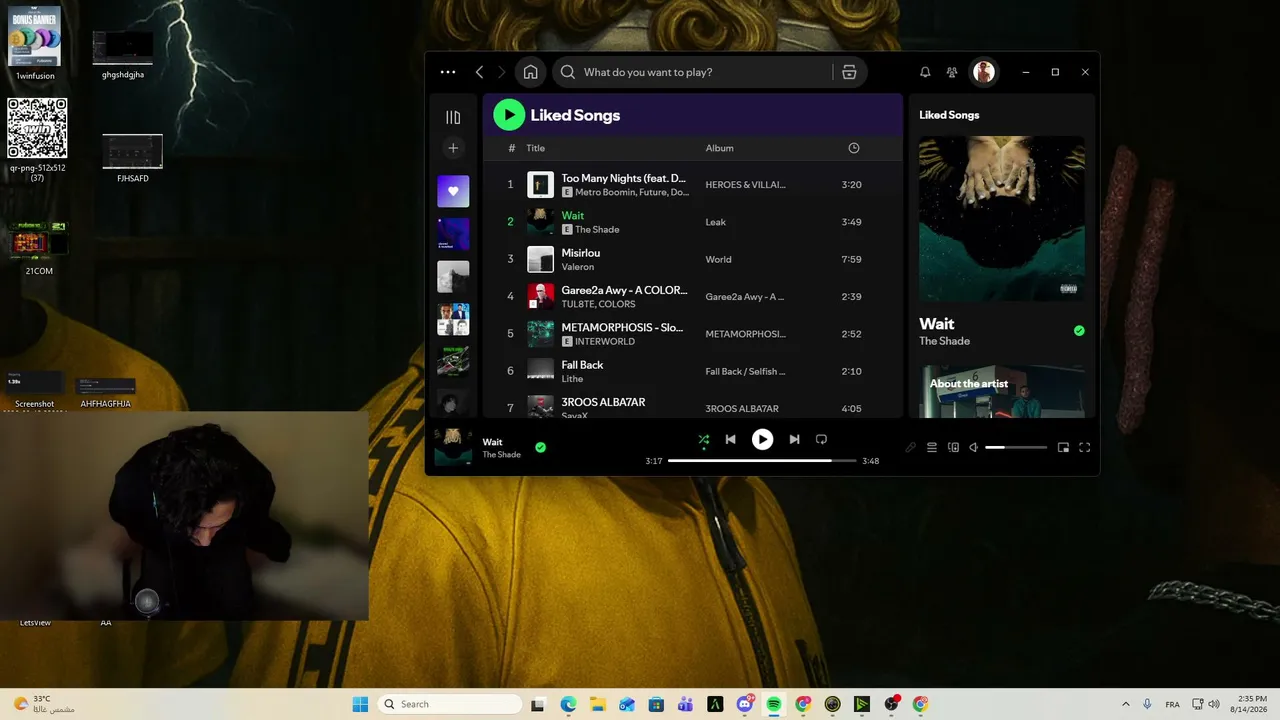Open the Spotify three-dots menu
Image resolution: width=1280 pixels, height=720 pixels.
[448, 72]
